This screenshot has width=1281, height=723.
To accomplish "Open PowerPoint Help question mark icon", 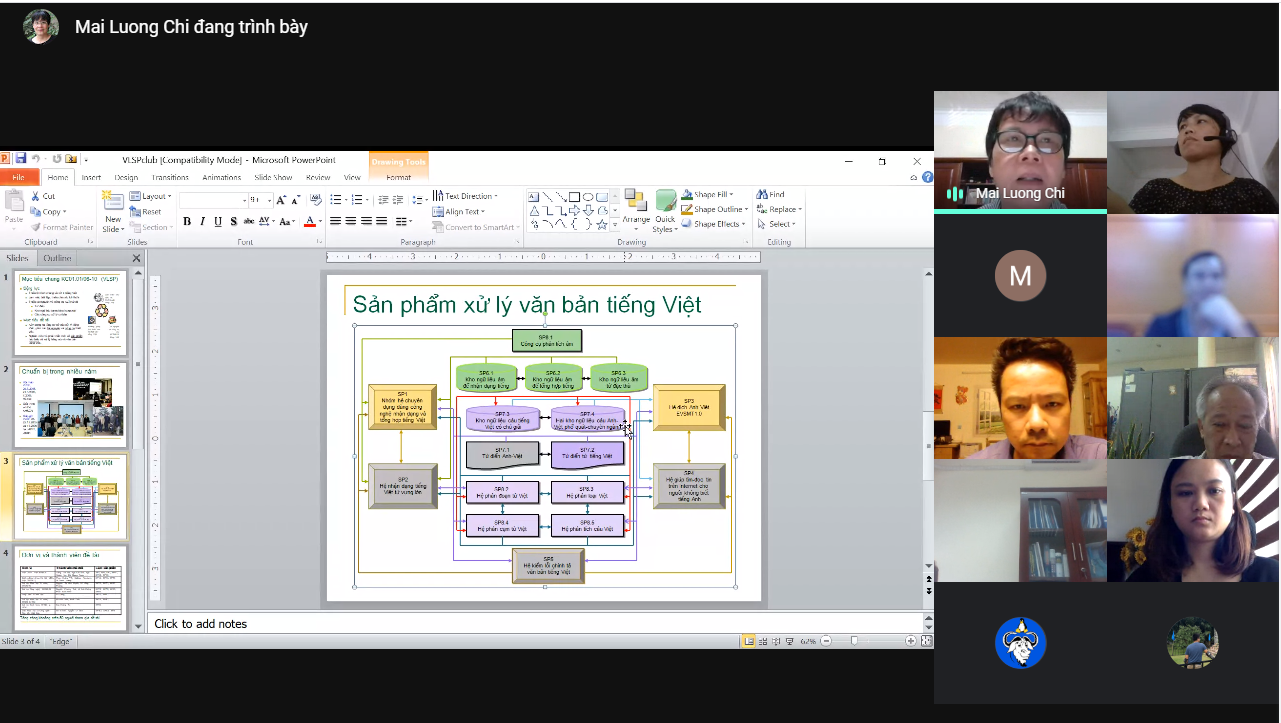I will point(927,178).
